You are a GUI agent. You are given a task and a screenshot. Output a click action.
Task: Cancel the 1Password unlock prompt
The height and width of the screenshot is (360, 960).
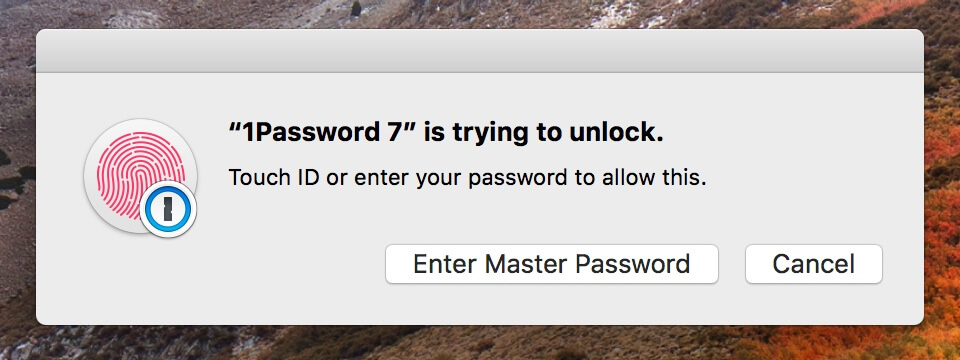[x=814, y=264]
